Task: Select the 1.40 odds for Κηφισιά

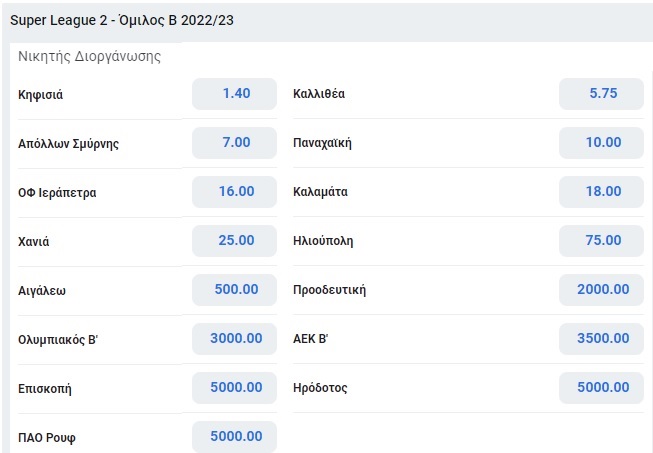Action: tap(234, 94)
